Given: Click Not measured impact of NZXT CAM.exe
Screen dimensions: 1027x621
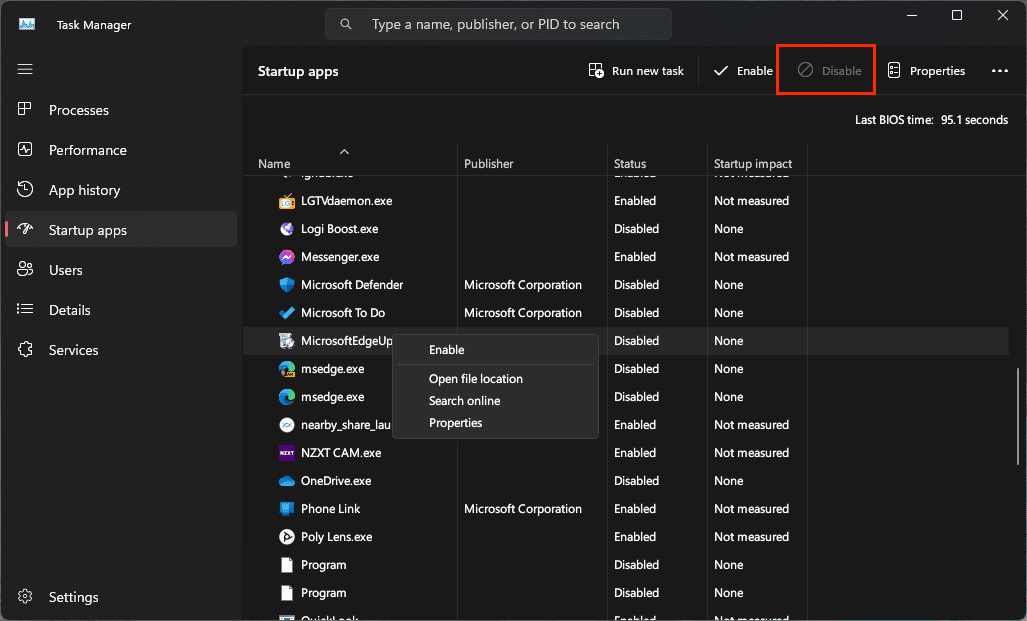Looking at the screenshot, I should [751, 453].
